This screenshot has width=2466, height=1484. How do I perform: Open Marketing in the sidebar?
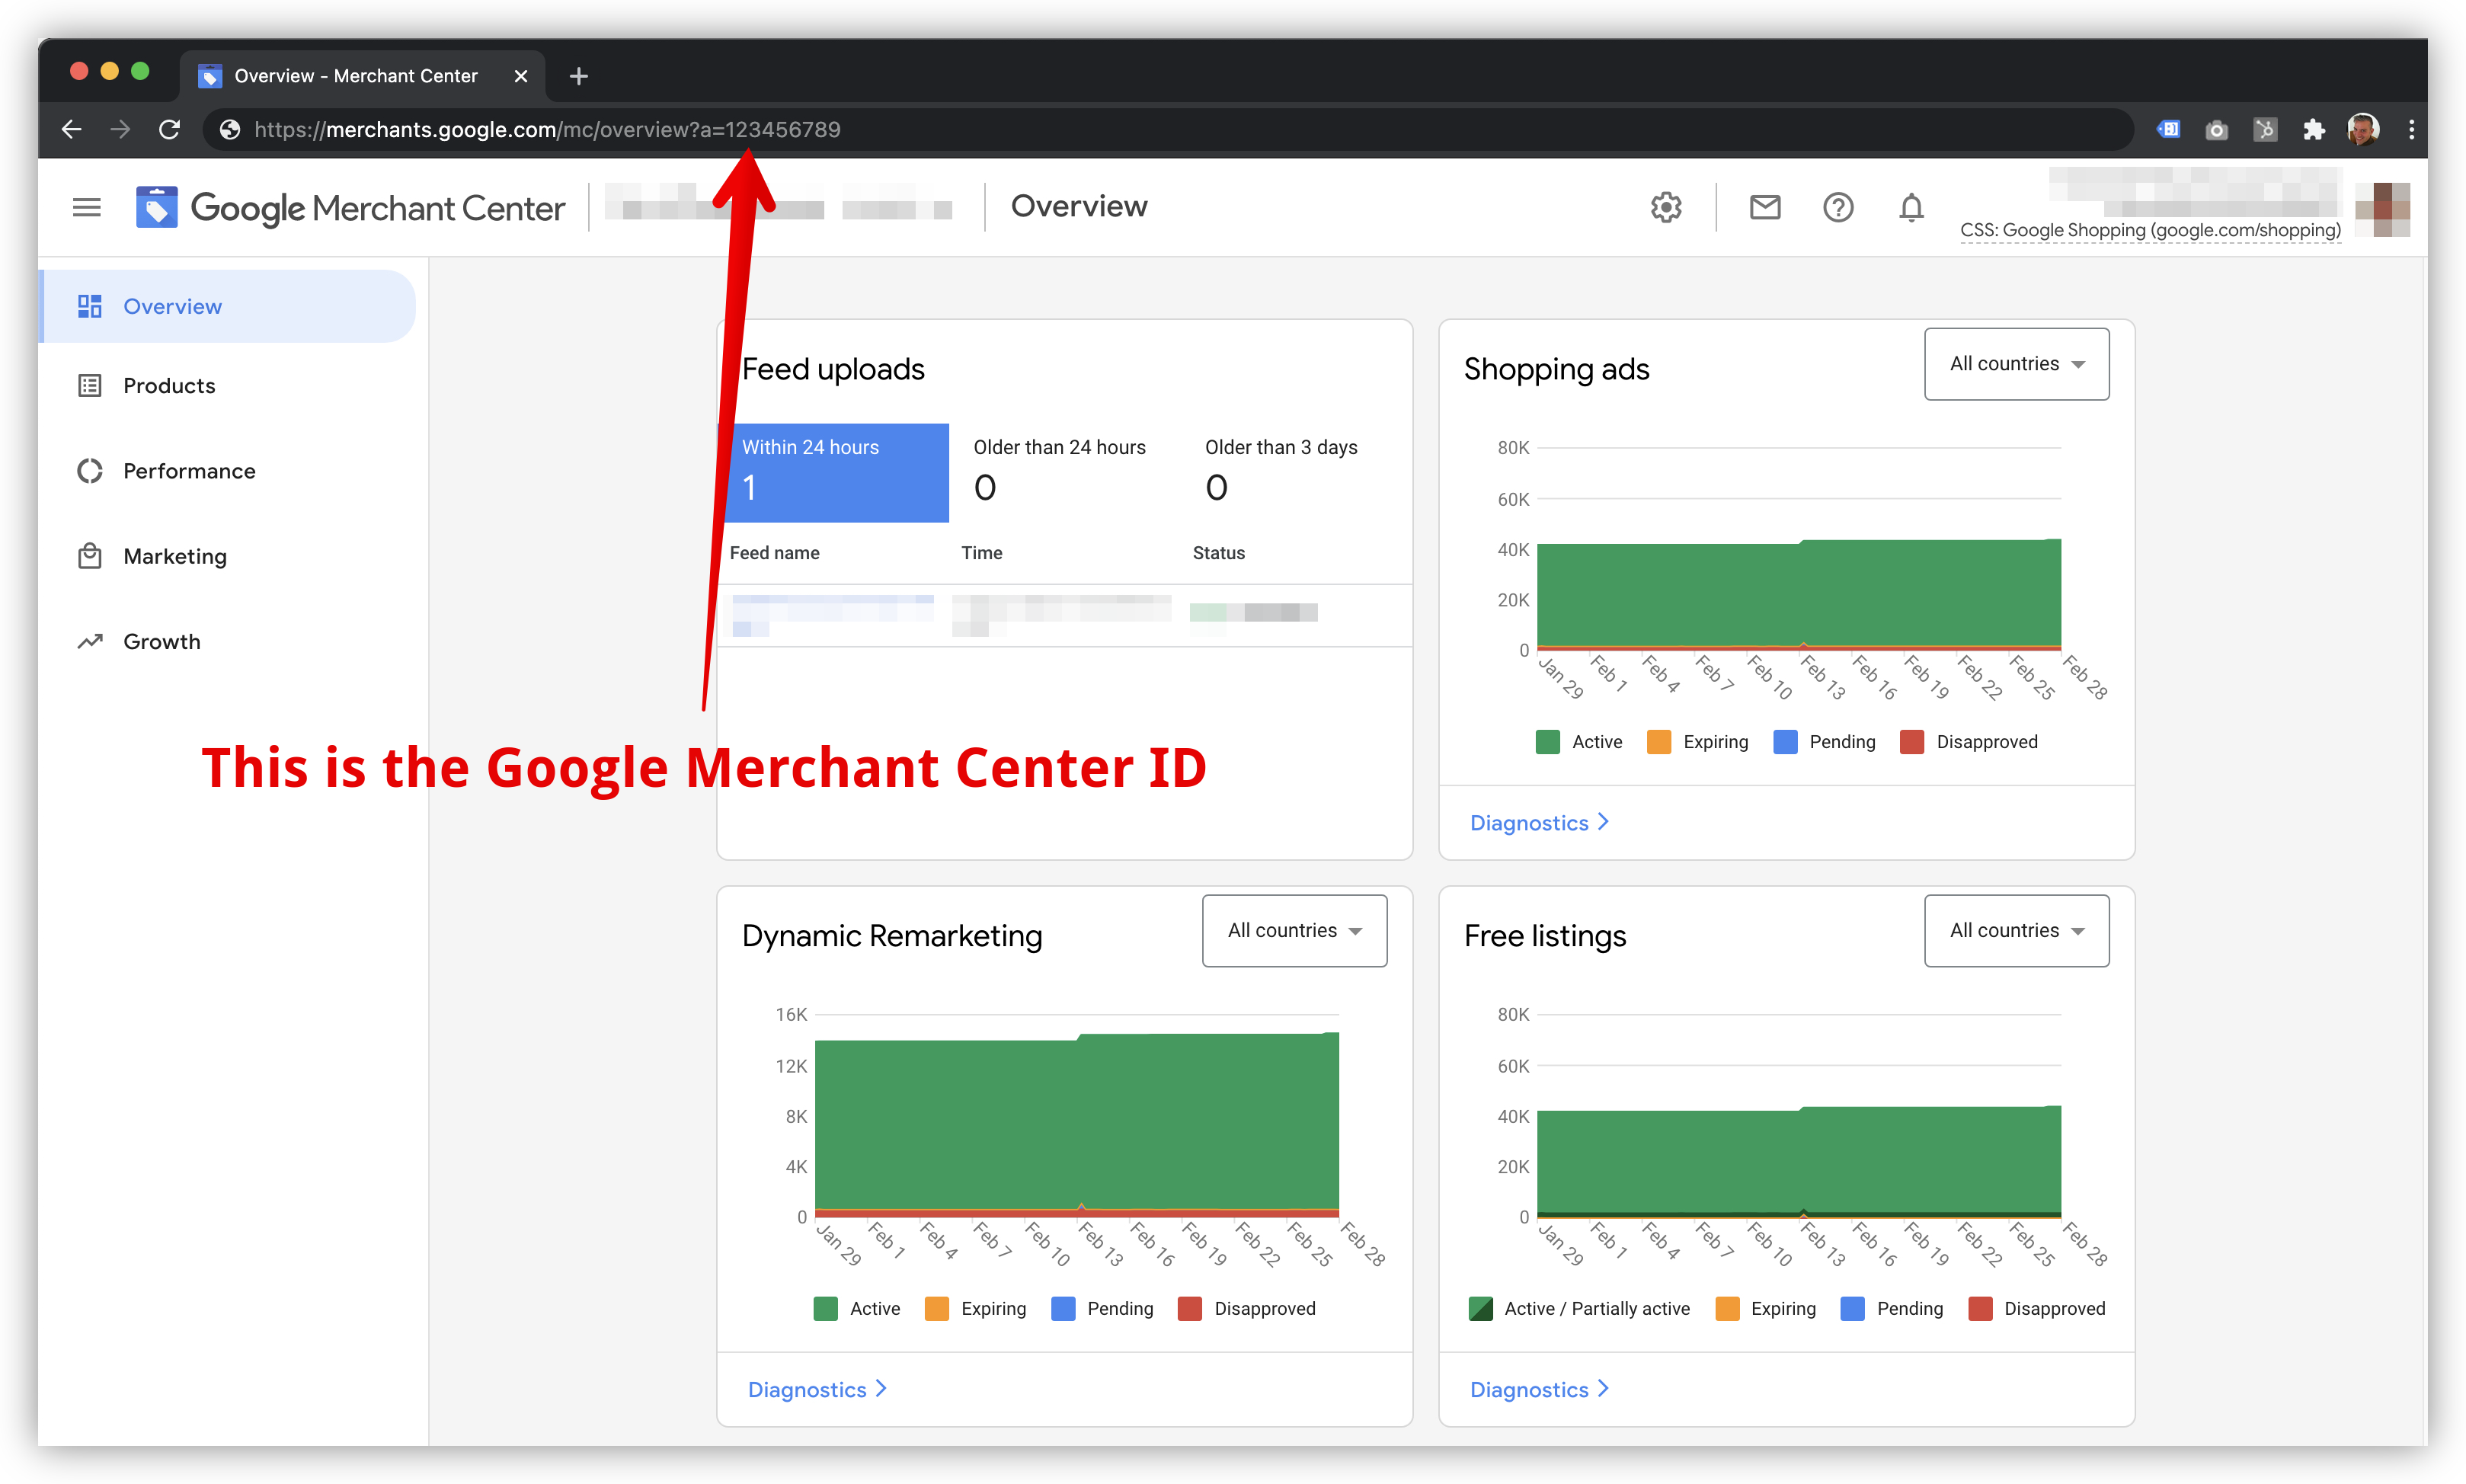pos(228,555)
